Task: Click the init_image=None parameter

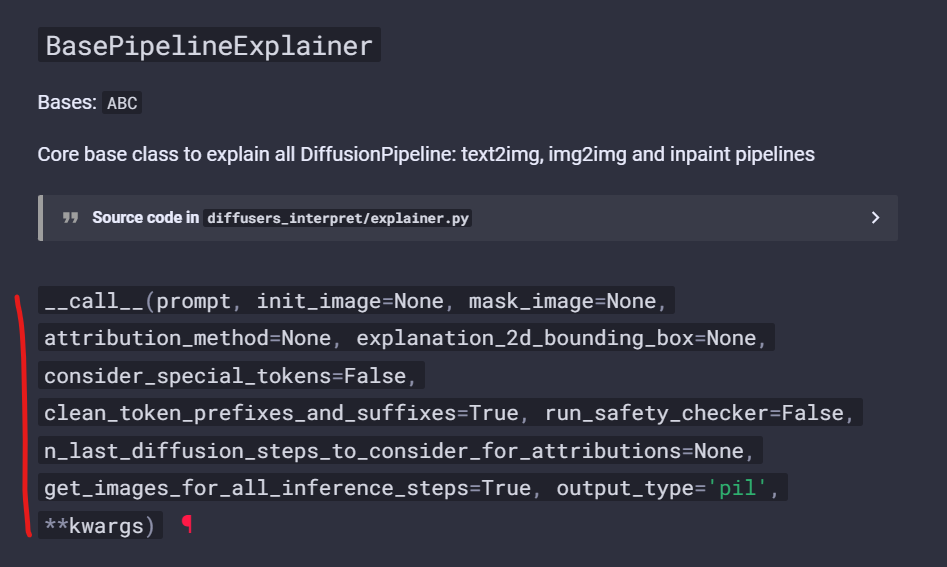Action: 350,301
